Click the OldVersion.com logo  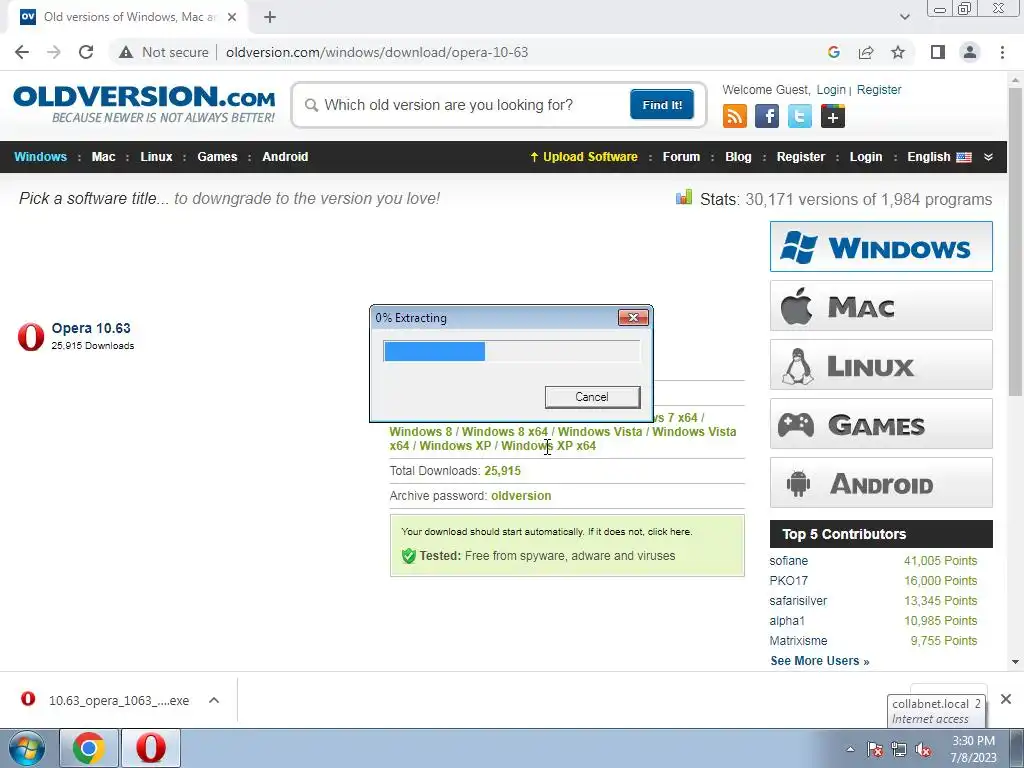(x=144, y=104)
